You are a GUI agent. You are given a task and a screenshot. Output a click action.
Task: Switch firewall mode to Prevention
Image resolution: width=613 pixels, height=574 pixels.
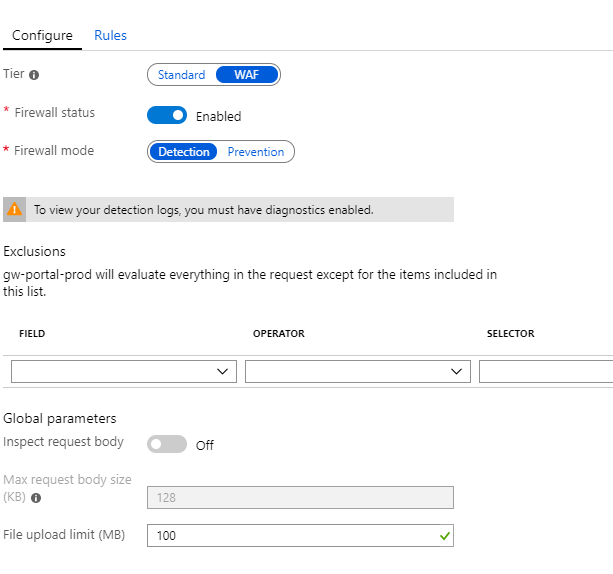point(256,152)
